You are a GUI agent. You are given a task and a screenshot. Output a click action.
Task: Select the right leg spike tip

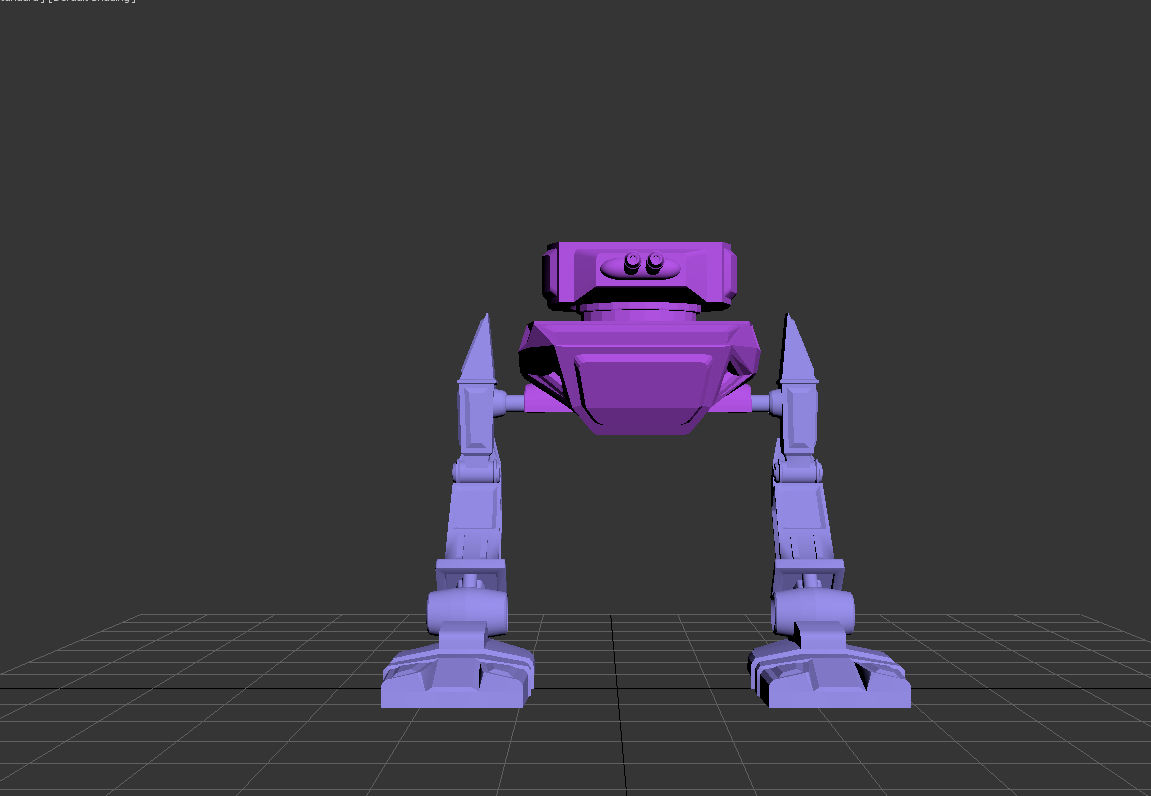(x=797, y=348)
